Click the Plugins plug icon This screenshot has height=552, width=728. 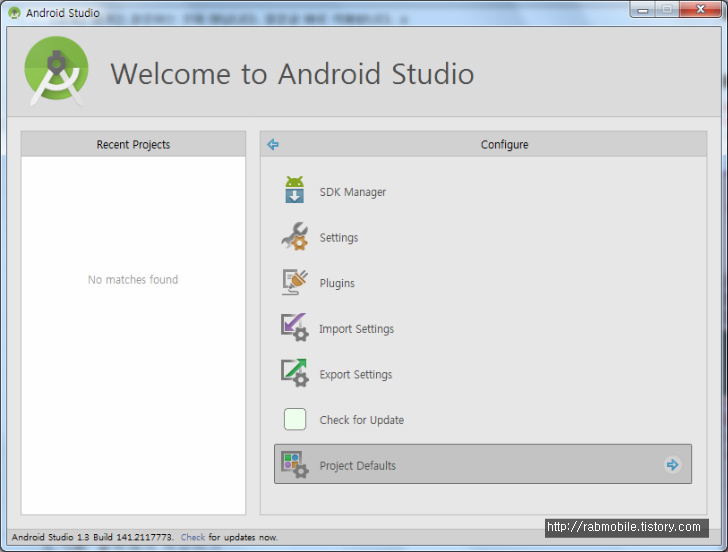pos(294,282)
